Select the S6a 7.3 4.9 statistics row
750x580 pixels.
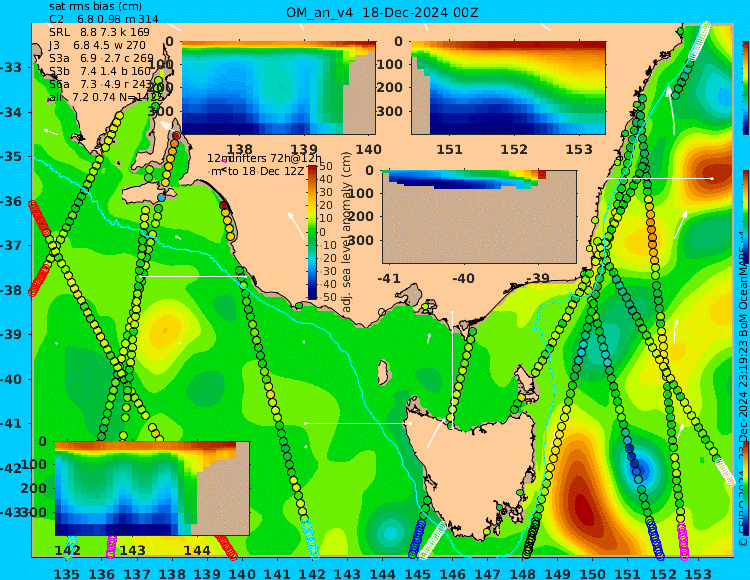pos(101,84)
